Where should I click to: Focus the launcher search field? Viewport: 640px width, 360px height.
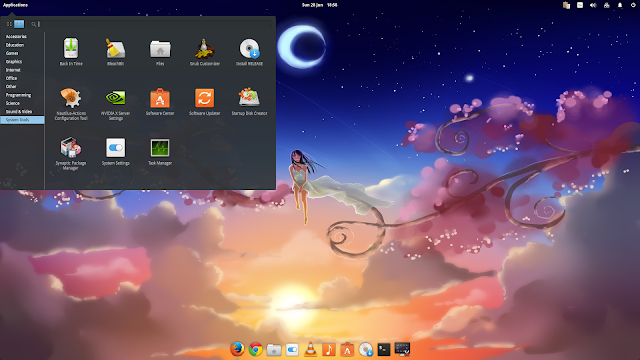click(151, 24)
